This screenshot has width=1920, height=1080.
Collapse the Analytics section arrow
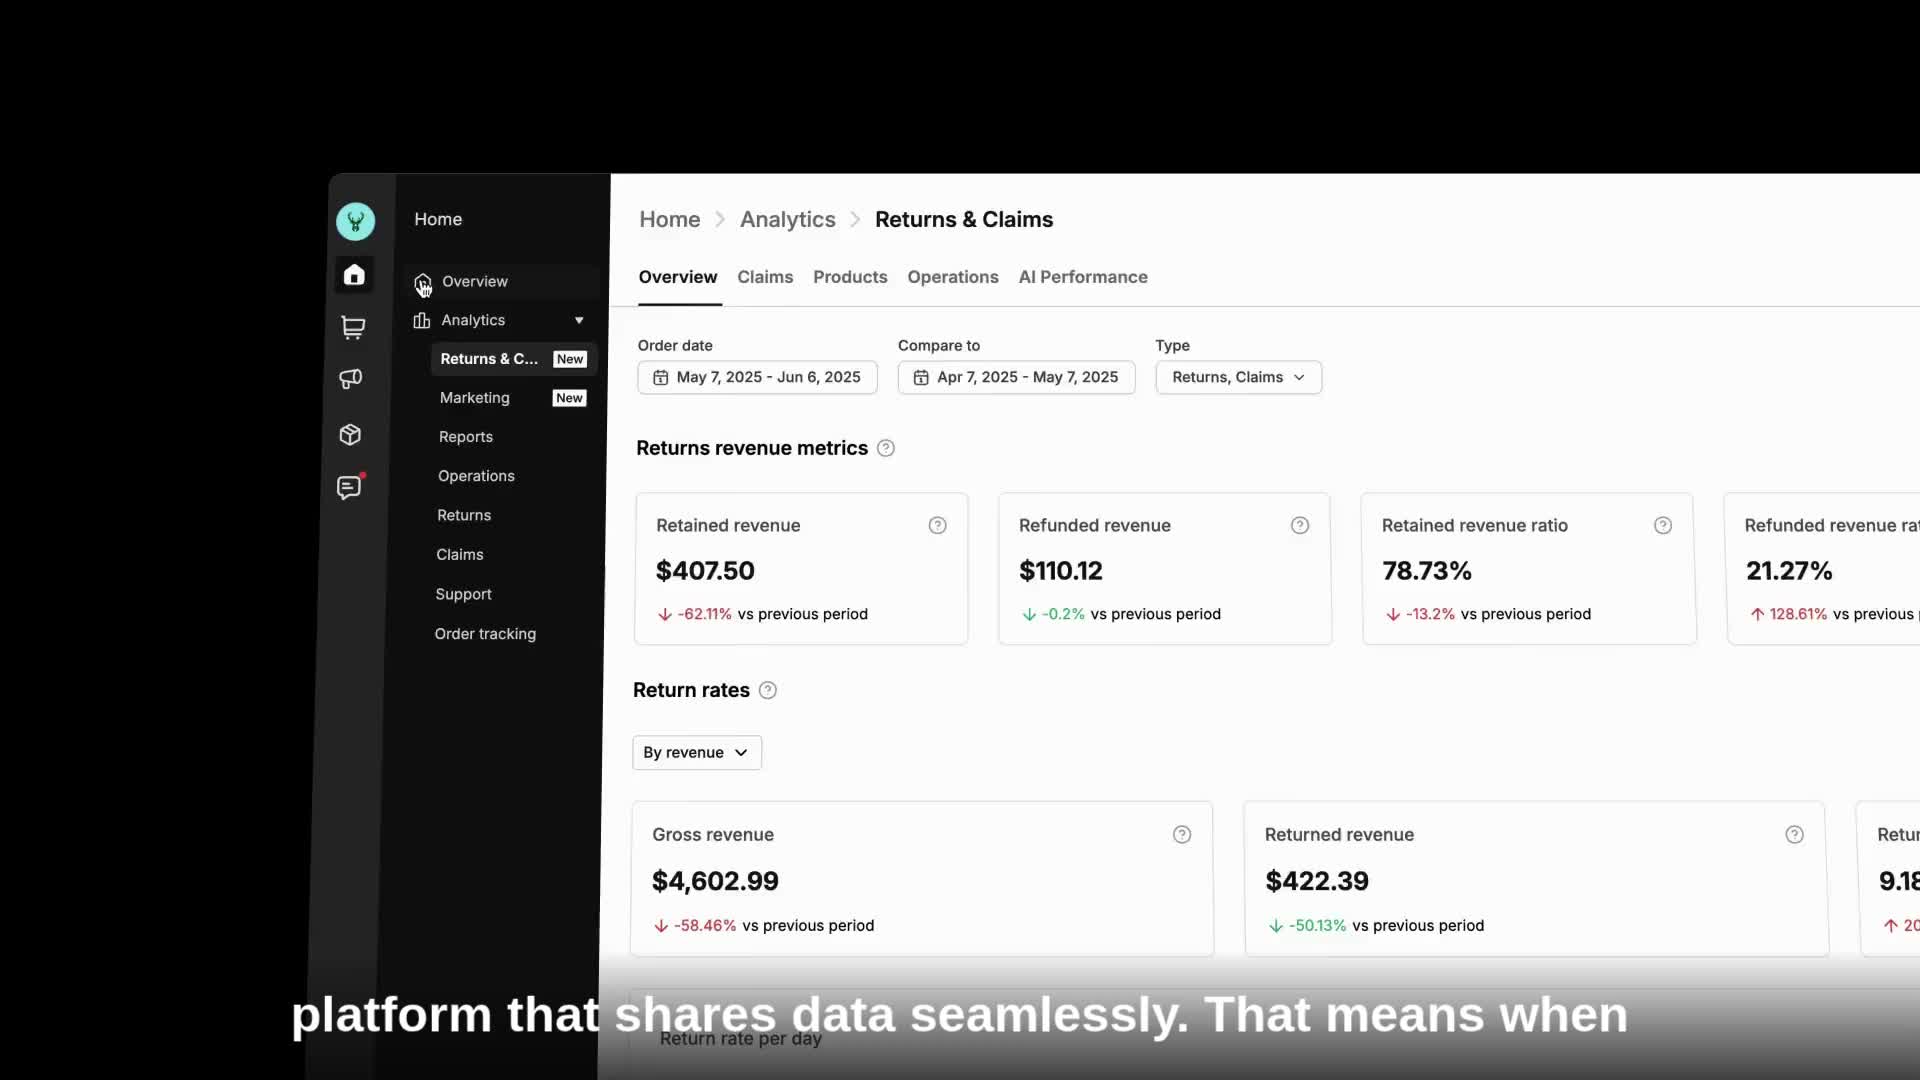point(579,320)
